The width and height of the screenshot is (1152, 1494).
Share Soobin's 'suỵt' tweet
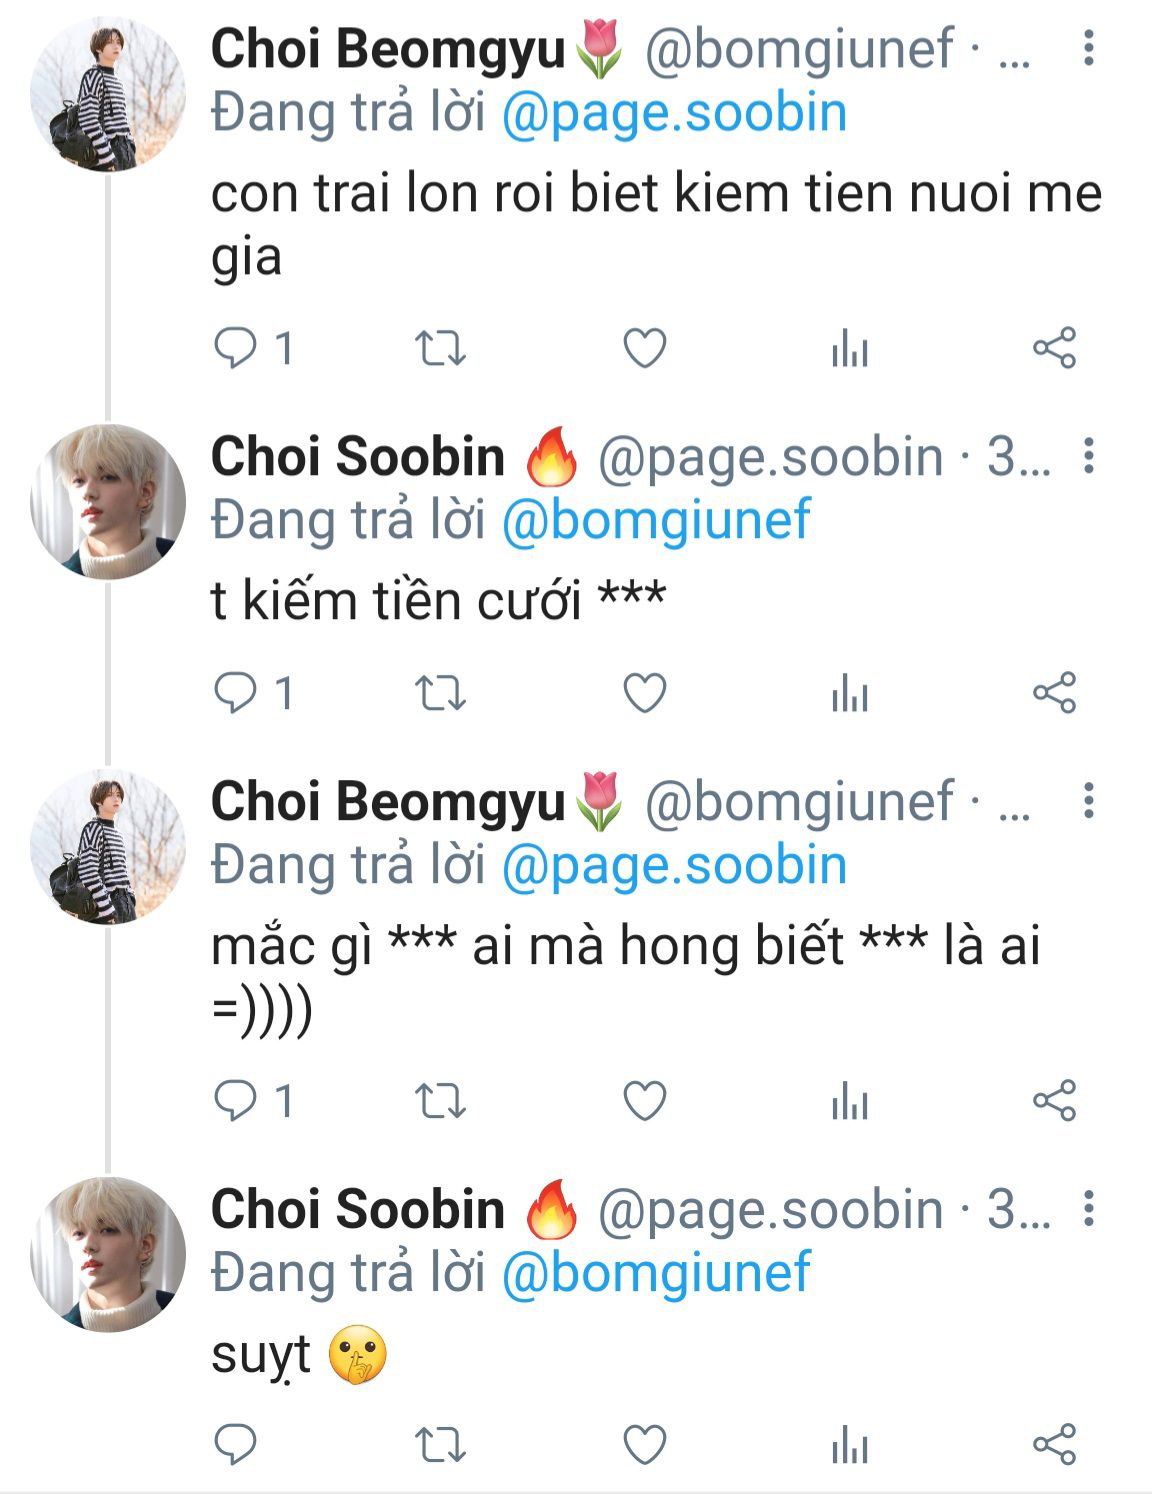[x=1054, y=1445]
